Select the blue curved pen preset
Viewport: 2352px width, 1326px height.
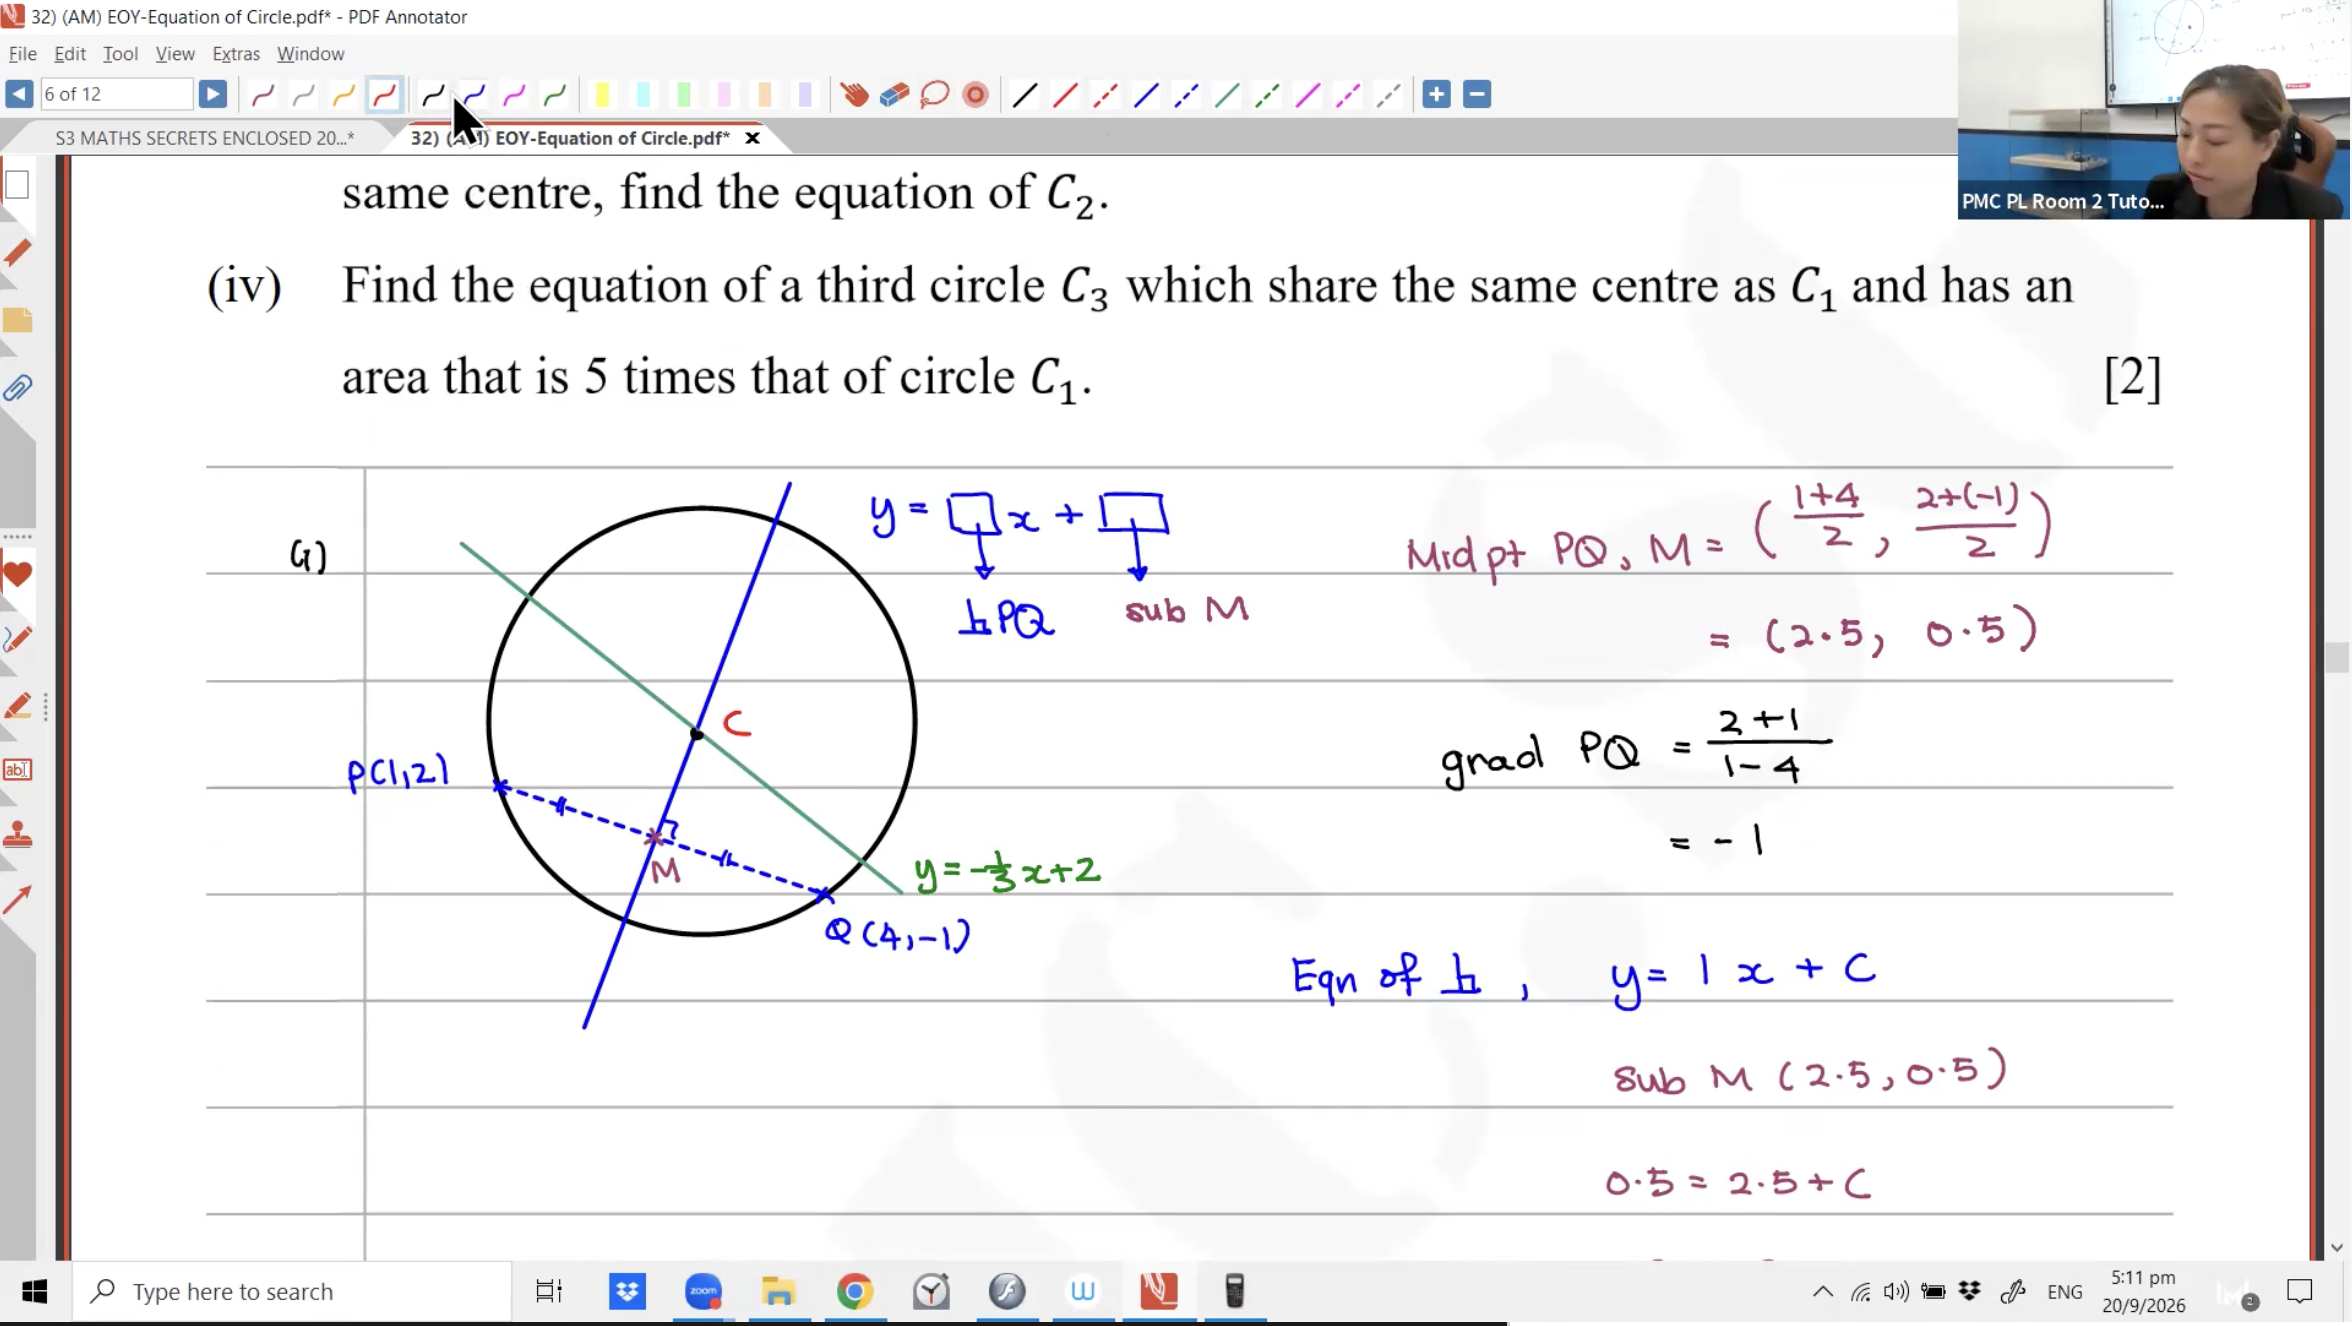[474, 95]
